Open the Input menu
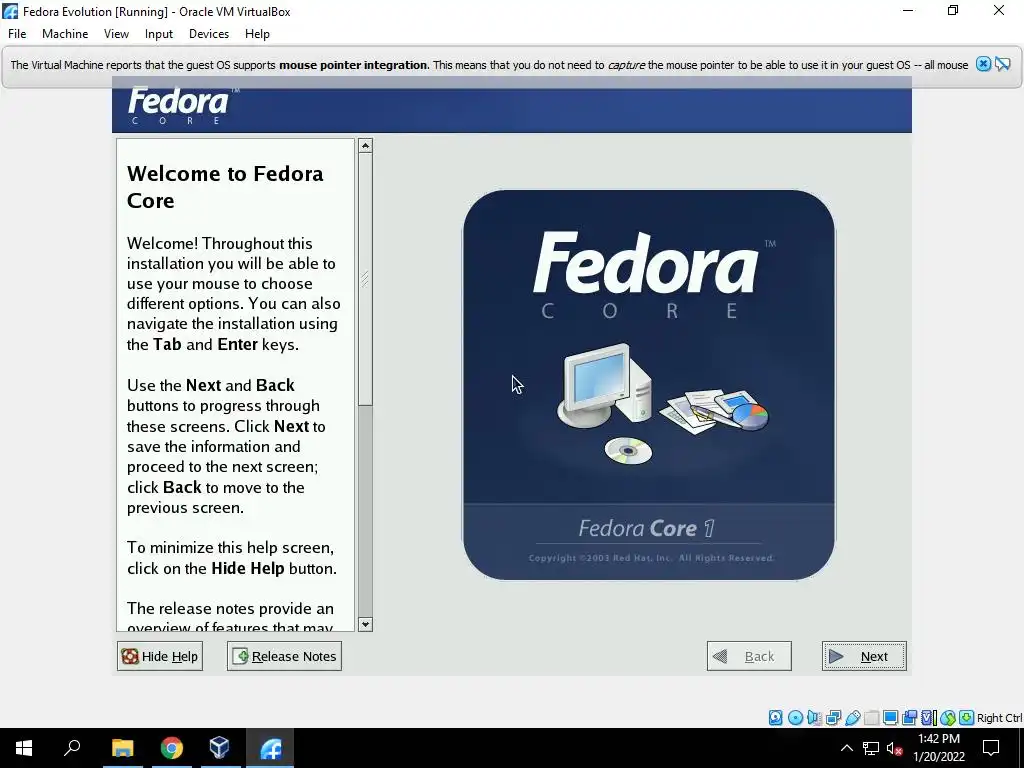 click(x=159, y=34)
